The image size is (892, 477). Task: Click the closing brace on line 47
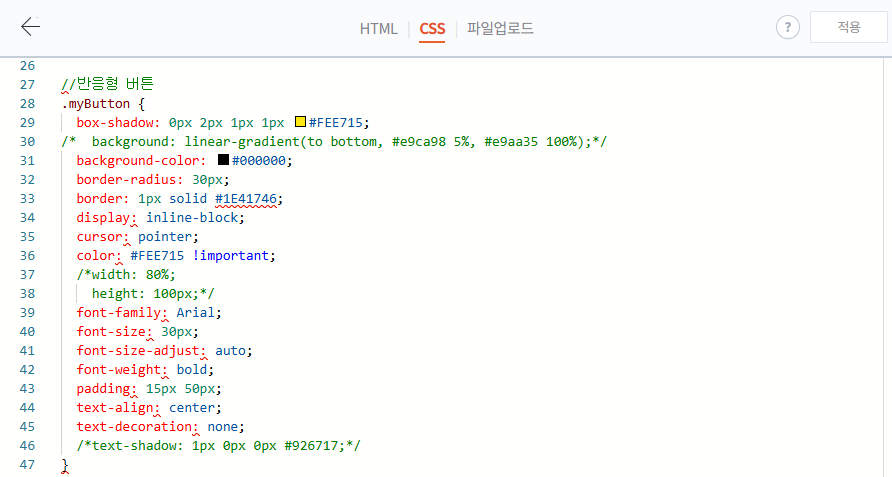[x=65, y=464]
